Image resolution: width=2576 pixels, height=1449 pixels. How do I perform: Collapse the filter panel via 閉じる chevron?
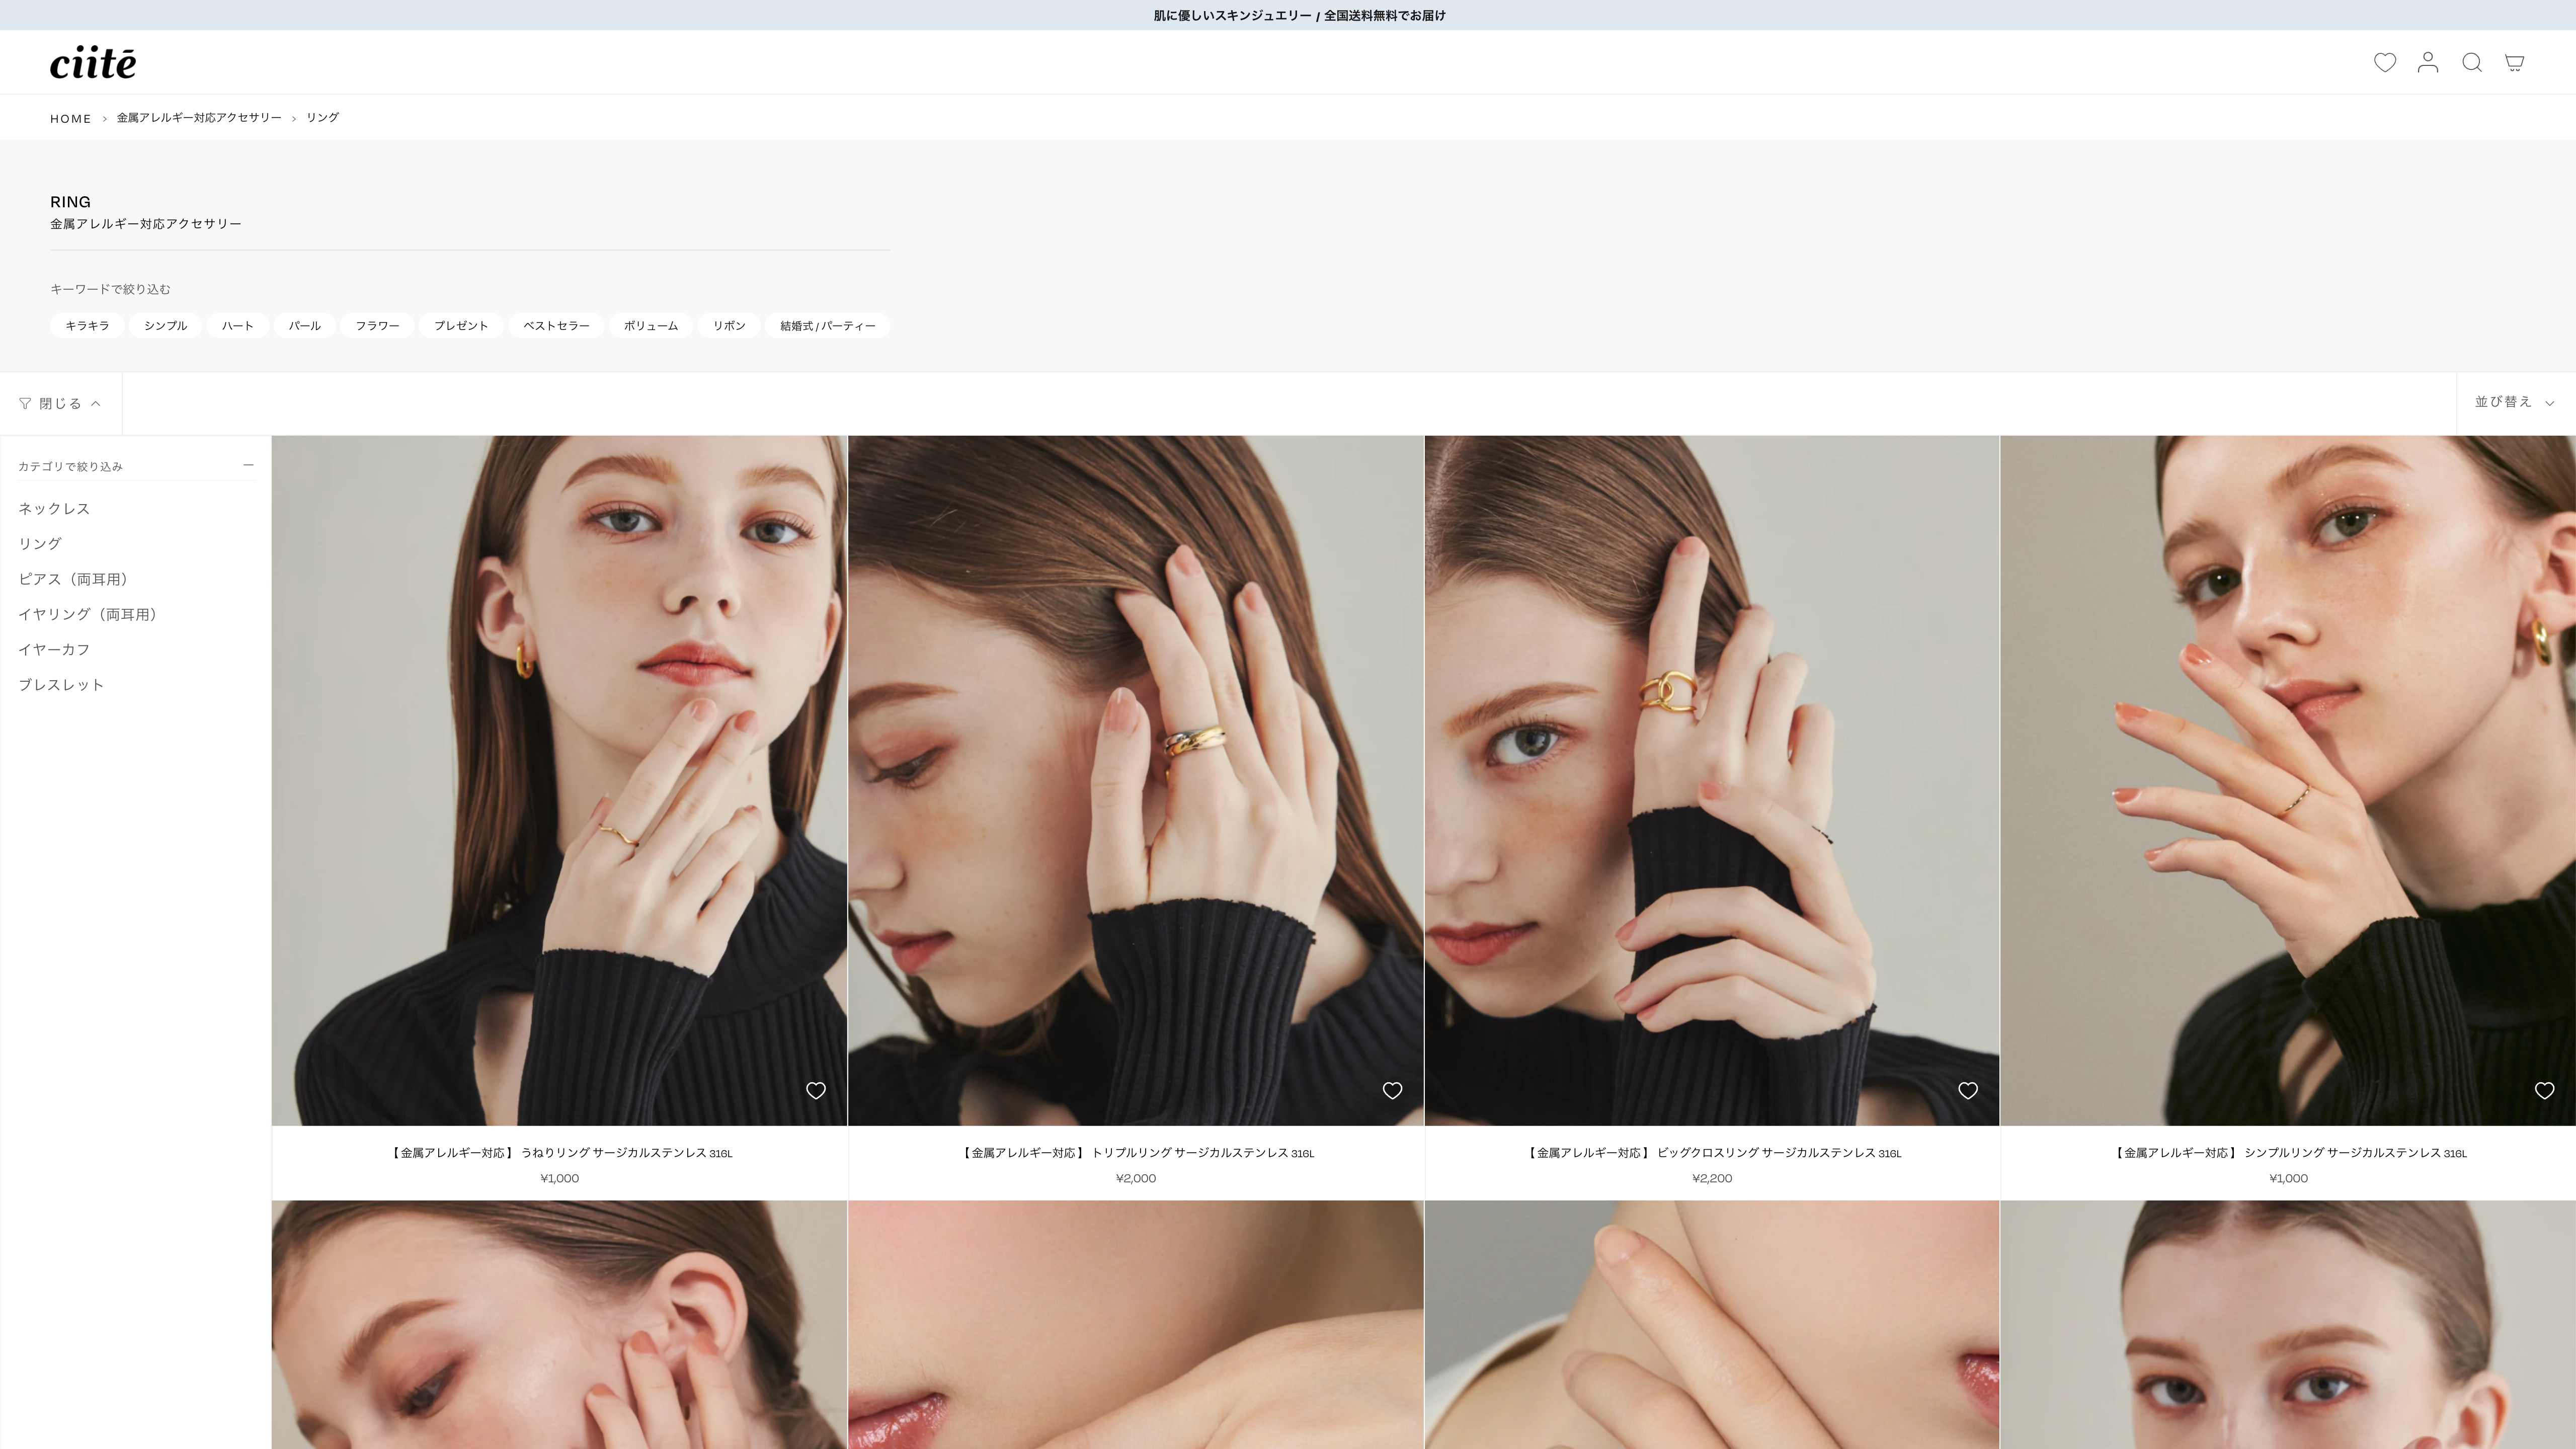97,403
